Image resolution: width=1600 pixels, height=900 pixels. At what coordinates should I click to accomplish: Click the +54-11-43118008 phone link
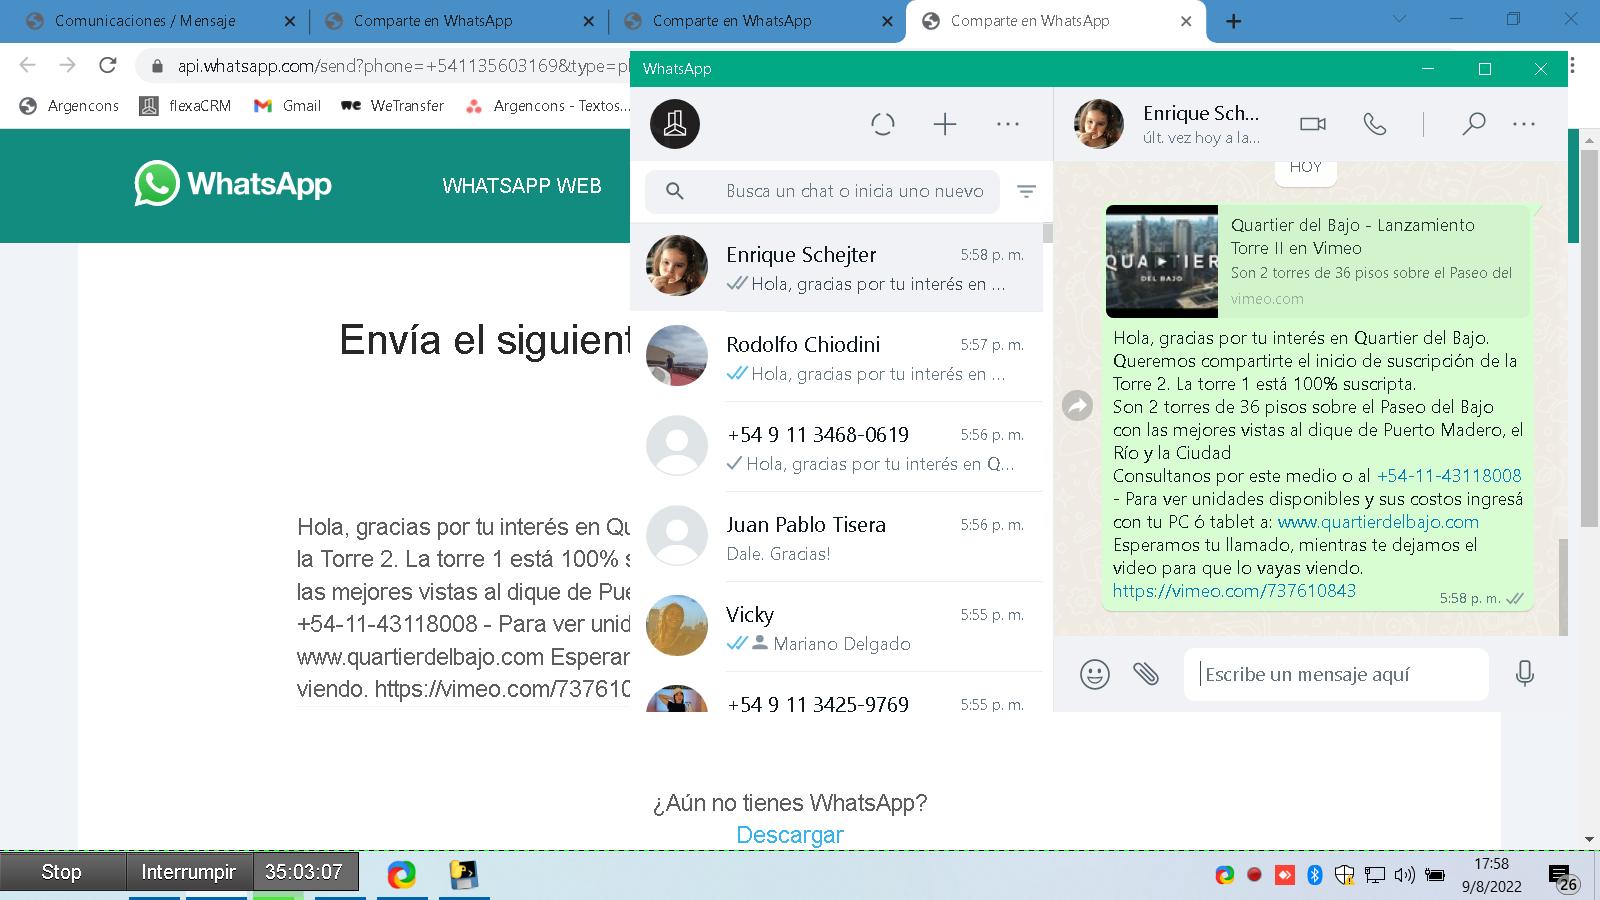pos(1449,476)
